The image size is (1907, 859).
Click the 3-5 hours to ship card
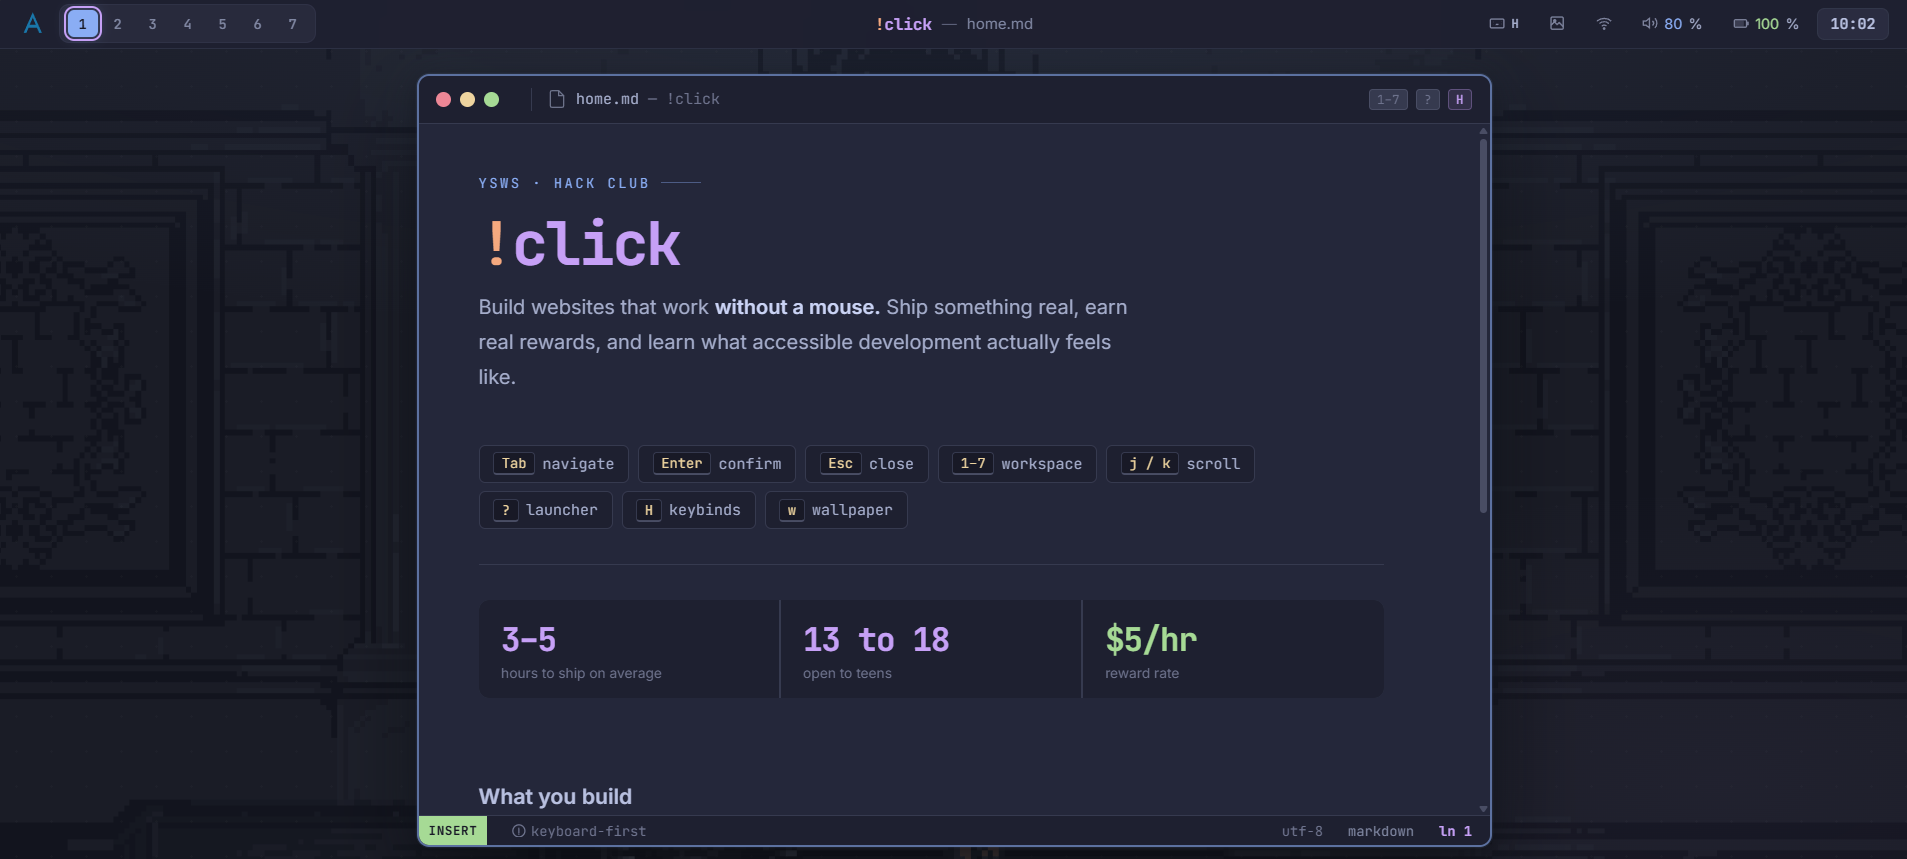tap(629, 649)
